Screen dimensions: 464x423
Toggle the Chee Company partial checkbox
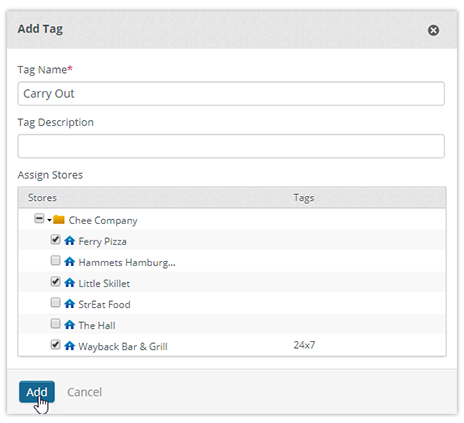pyautogui.click(x=39, y=219)
